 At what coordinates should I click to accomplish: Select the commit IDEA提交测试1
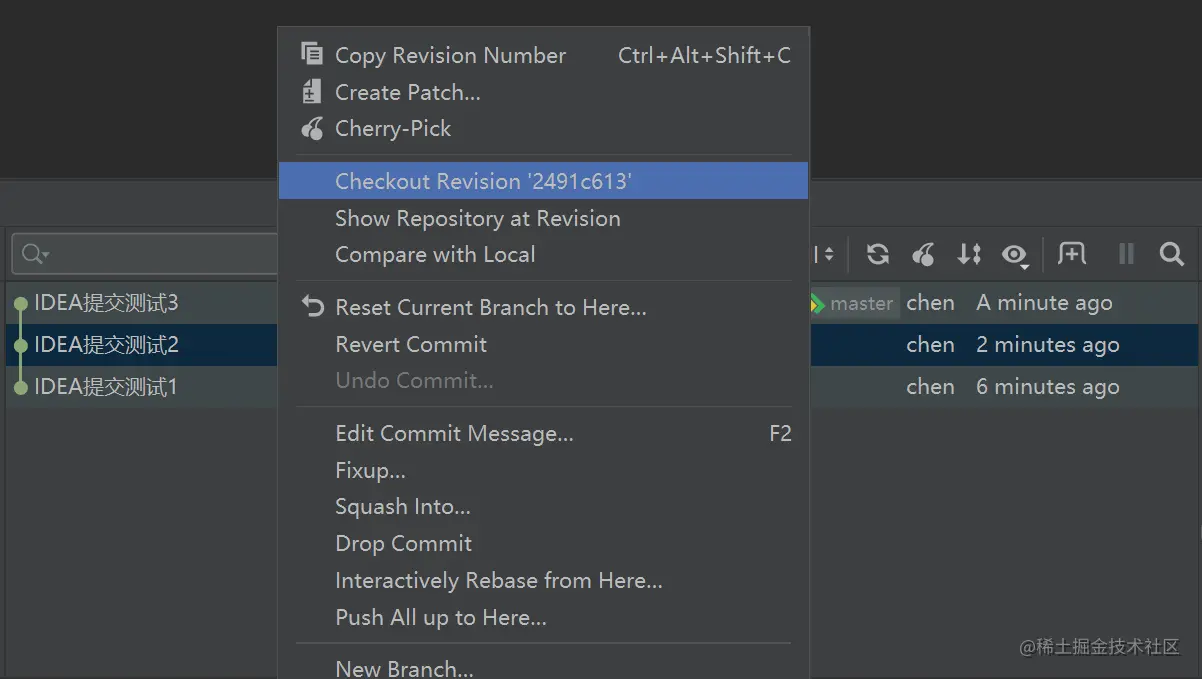click(x=106, y=387)
